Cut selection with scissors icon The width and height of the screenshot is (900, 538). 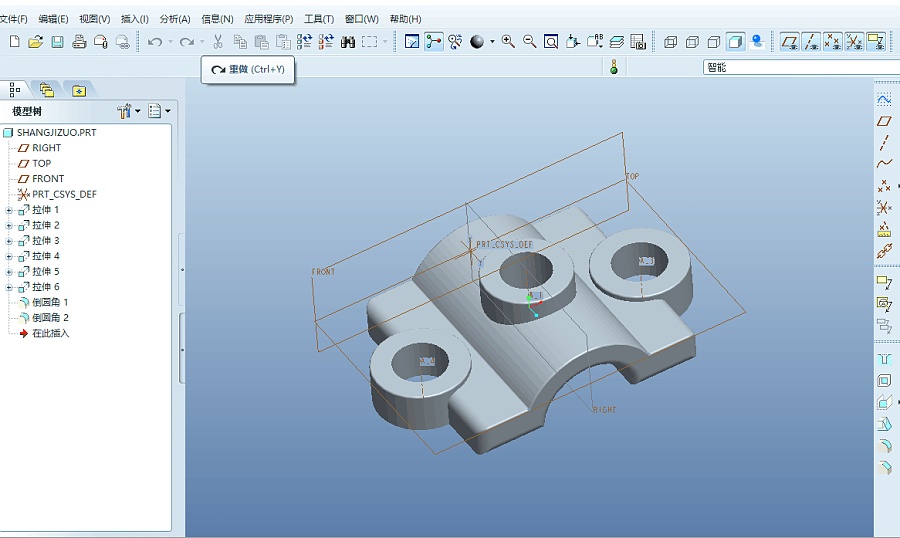tap(218, 41)
